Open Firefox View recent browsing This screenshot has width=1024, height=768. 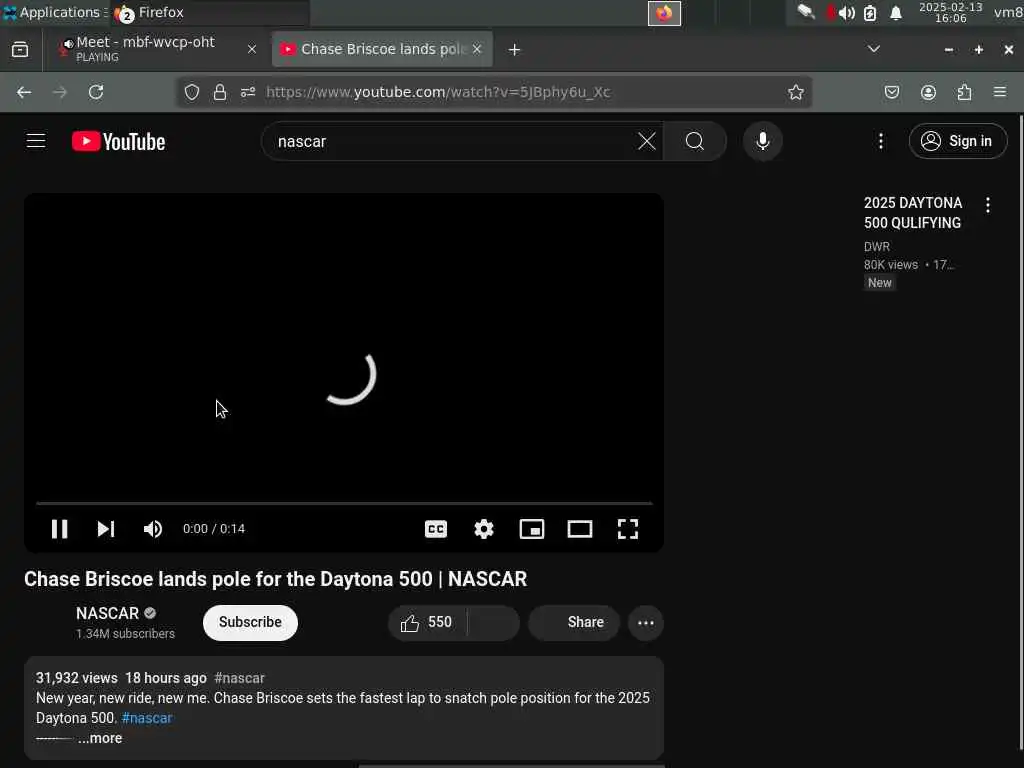(20, 50)
